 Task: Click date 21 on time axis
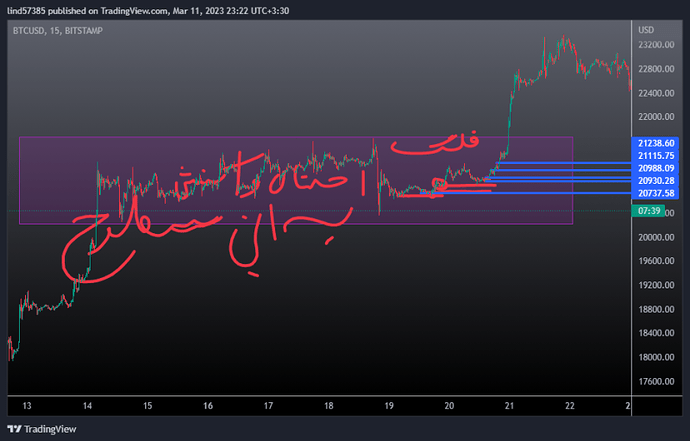[x=509, y=405]
